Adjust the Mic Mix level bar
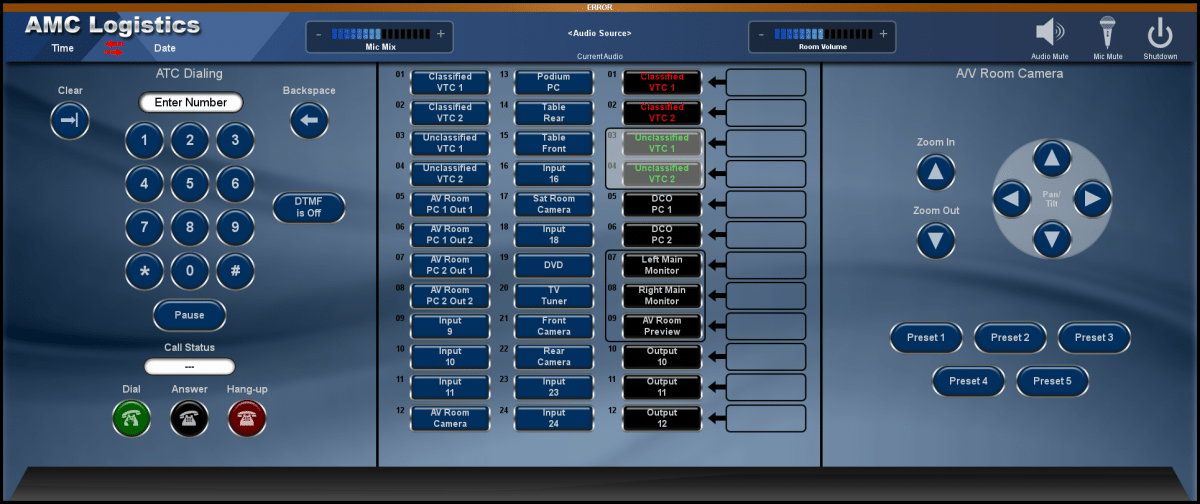Screen dimensions: 1200x504 tap(379, 33)
